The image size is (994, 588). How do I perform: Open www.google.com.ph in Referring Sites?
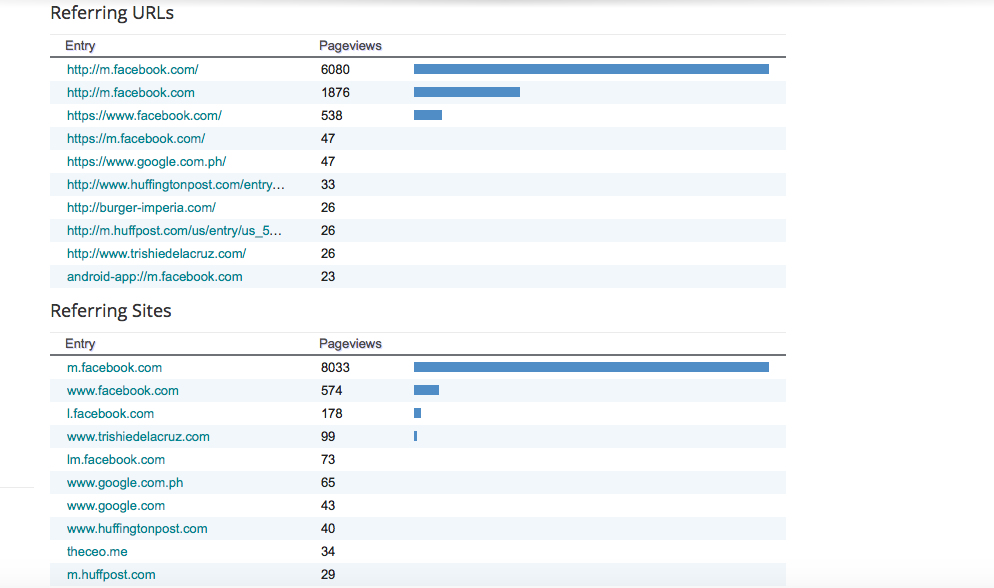[125, 483]
